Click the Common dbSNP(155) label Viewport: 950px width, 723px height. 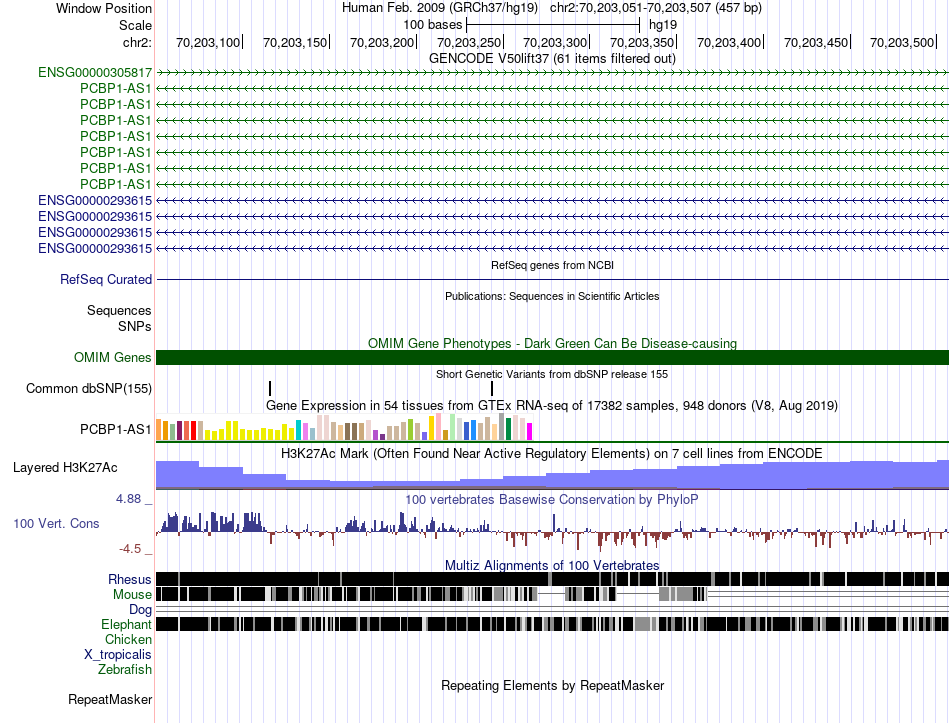[x=89, y=388]
